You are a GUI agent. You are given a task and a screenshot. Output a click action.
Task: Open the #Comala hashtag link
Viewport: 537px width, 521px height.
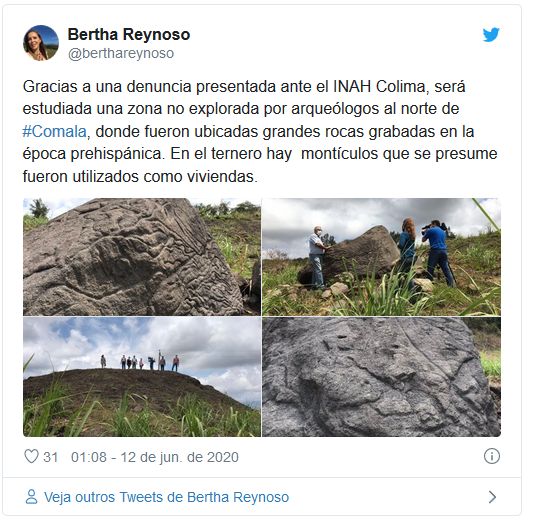click(x=54, y=132)
